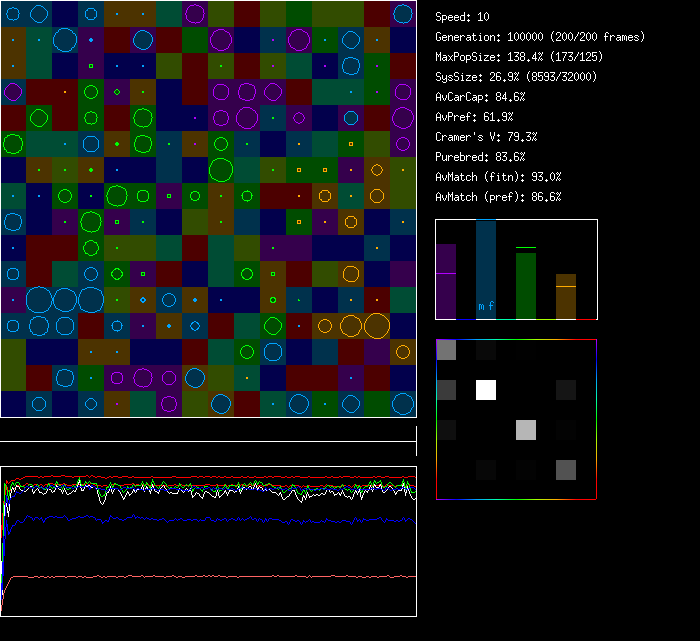
Task: Click the bright white square in the matrix
Action: (486, 390)
